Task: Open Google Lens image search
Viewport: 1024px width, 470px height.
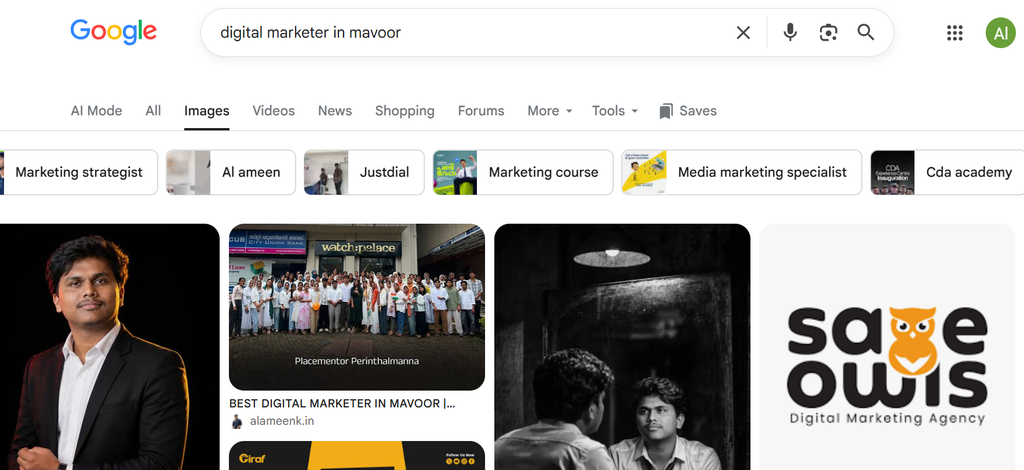Action: point(828,33)
